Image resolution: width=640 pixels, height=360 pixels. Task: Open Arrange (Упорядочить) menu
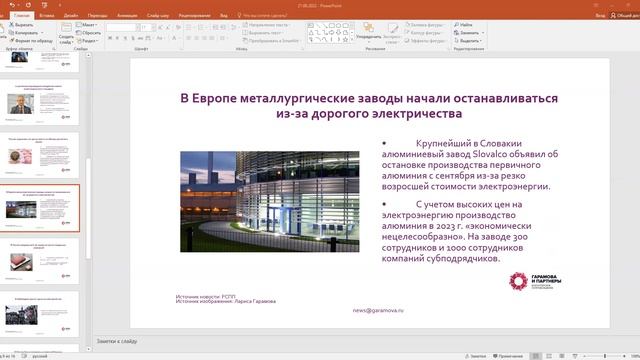point(369,33)
